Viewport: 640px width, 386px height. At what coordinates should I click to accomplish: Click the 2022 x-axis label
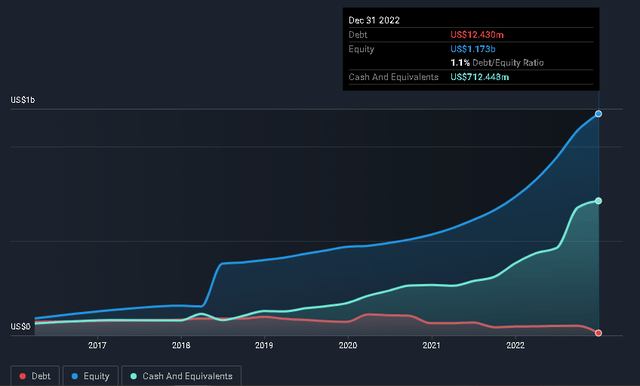point(515,346)
